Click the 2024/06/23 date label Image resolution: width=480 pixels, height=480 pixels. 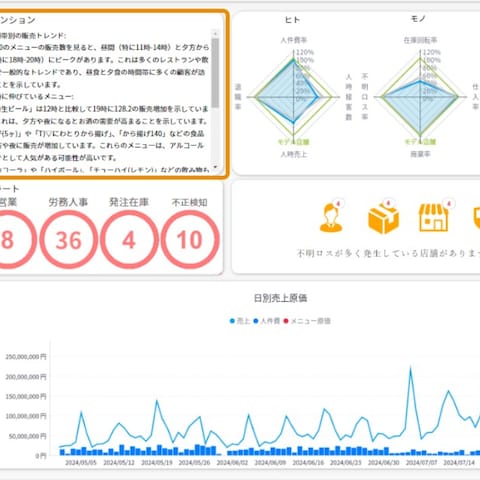click(x=346, y=463)
